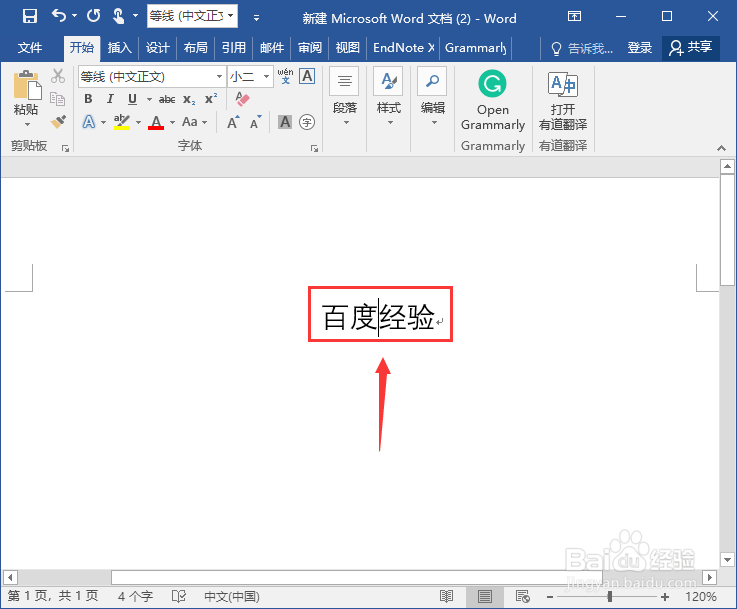Viewport: 737px width, 609px height.
Task: Switch to the 插入 tab
Action: (119, 48)
